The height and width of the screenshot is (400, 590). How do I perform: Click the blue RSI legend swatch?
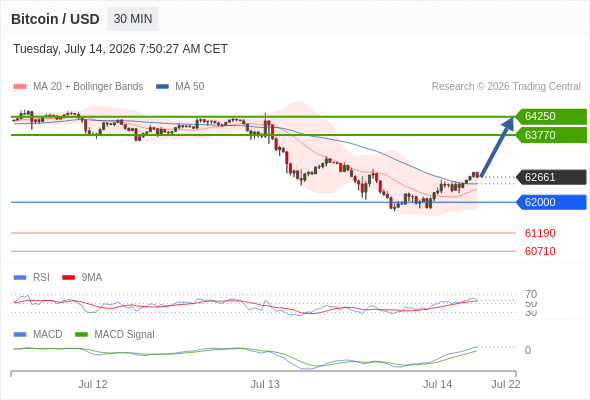pos(20,278)
